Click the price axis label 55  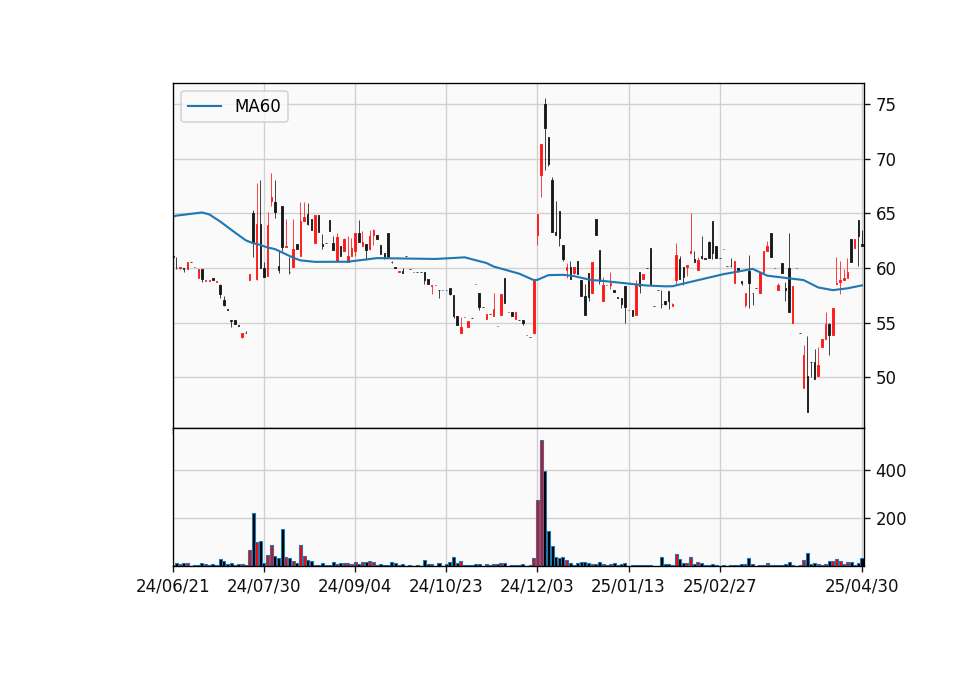886,323
